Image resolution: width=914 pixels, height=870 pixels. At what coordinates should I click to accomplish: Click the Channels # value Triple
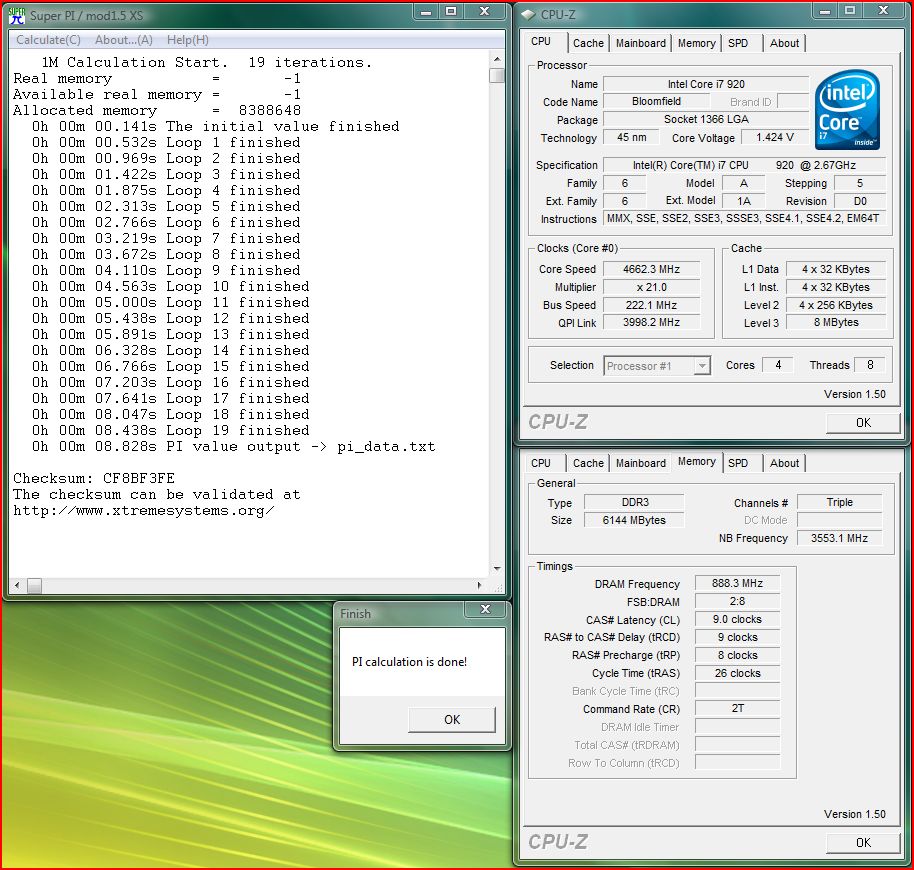coord(839,502)
